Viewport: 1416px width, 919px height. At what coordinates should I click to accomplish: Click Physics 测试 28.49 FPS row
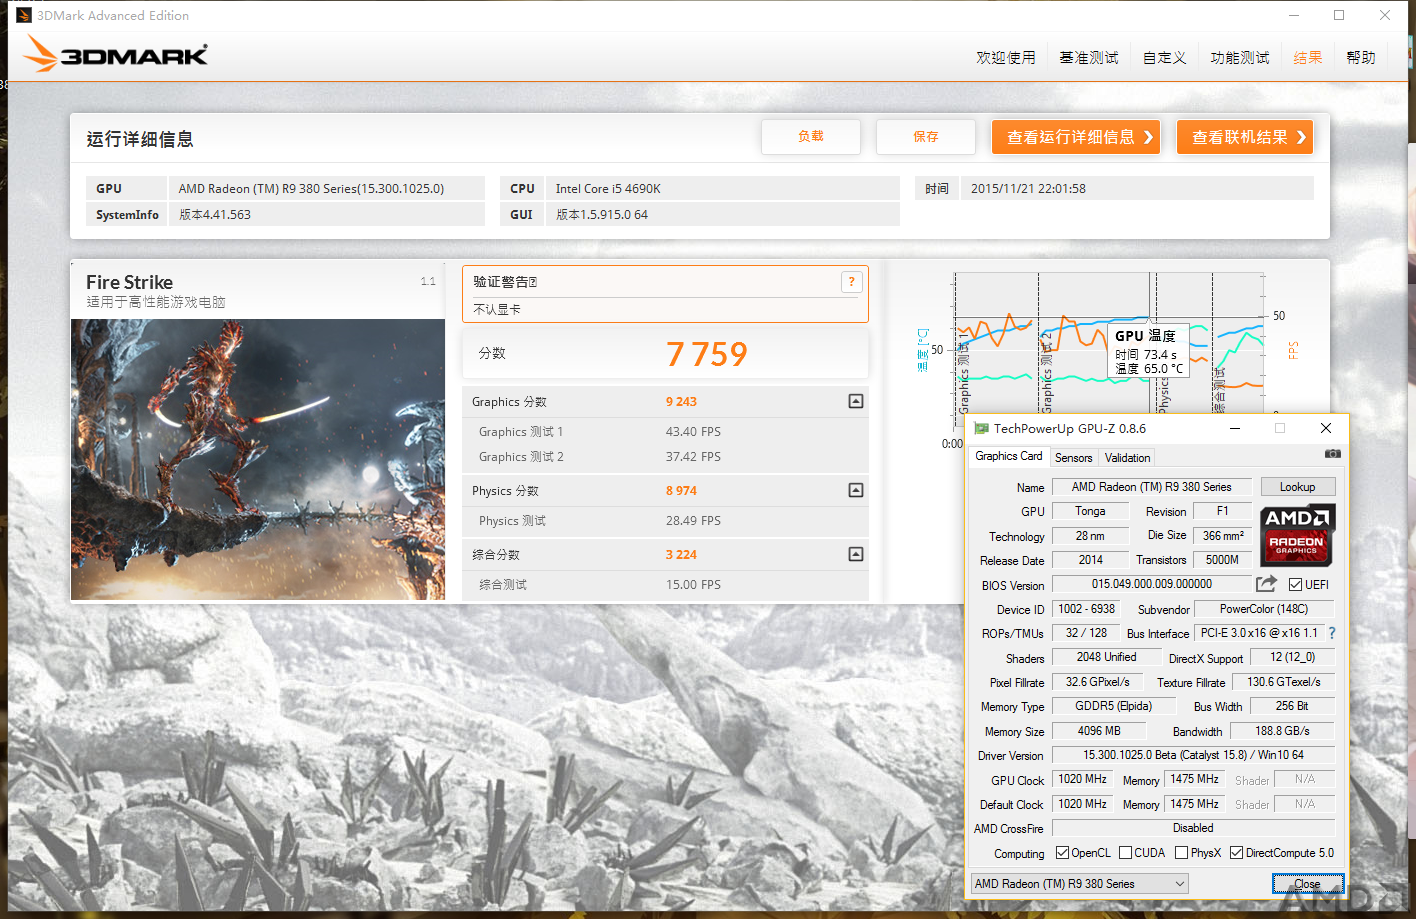pos(665,520)
